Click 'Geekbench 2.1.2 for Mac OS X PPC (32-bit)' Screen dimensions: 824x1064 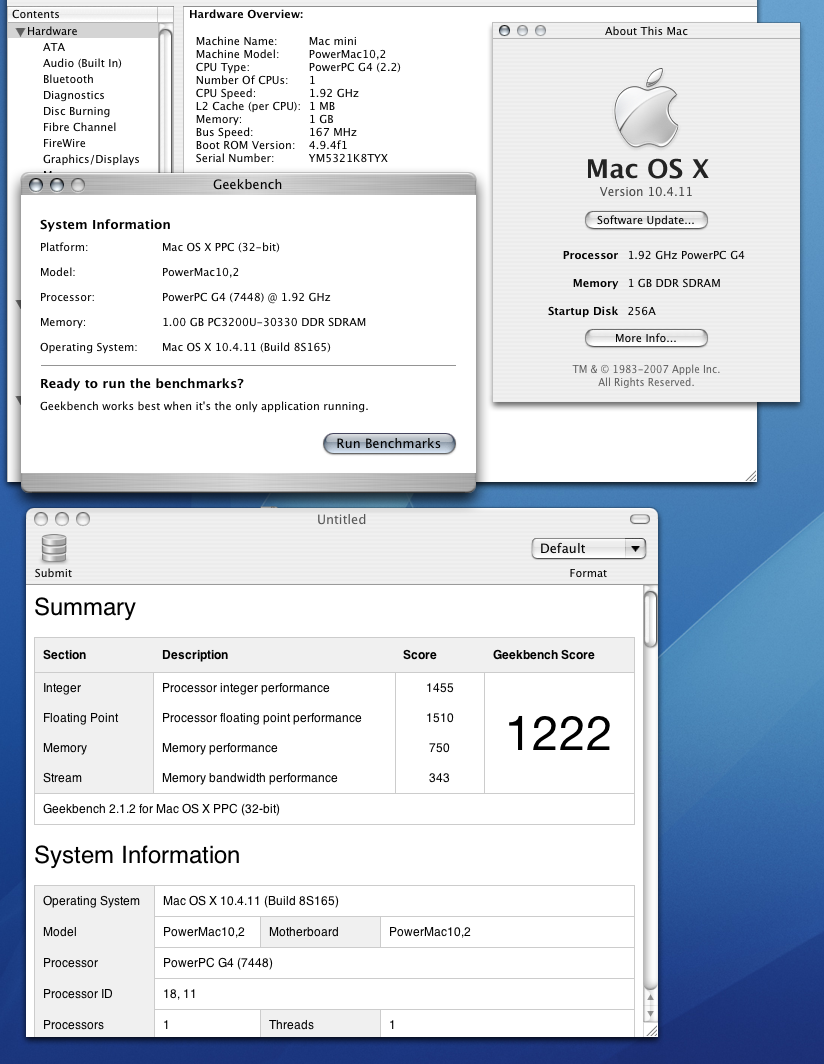[x=162, y=809]
